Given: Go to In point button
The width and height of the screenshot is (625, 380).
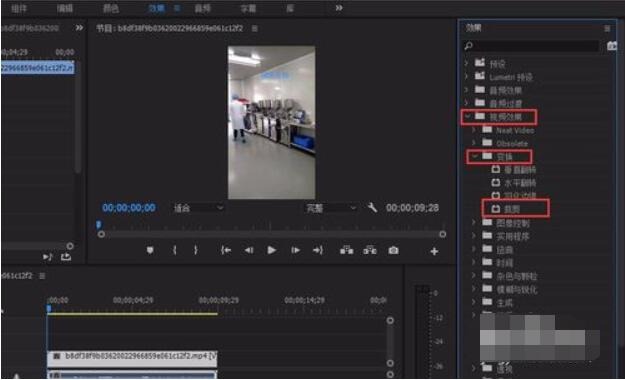Looking at the screenshot, I should coord(226,250).
